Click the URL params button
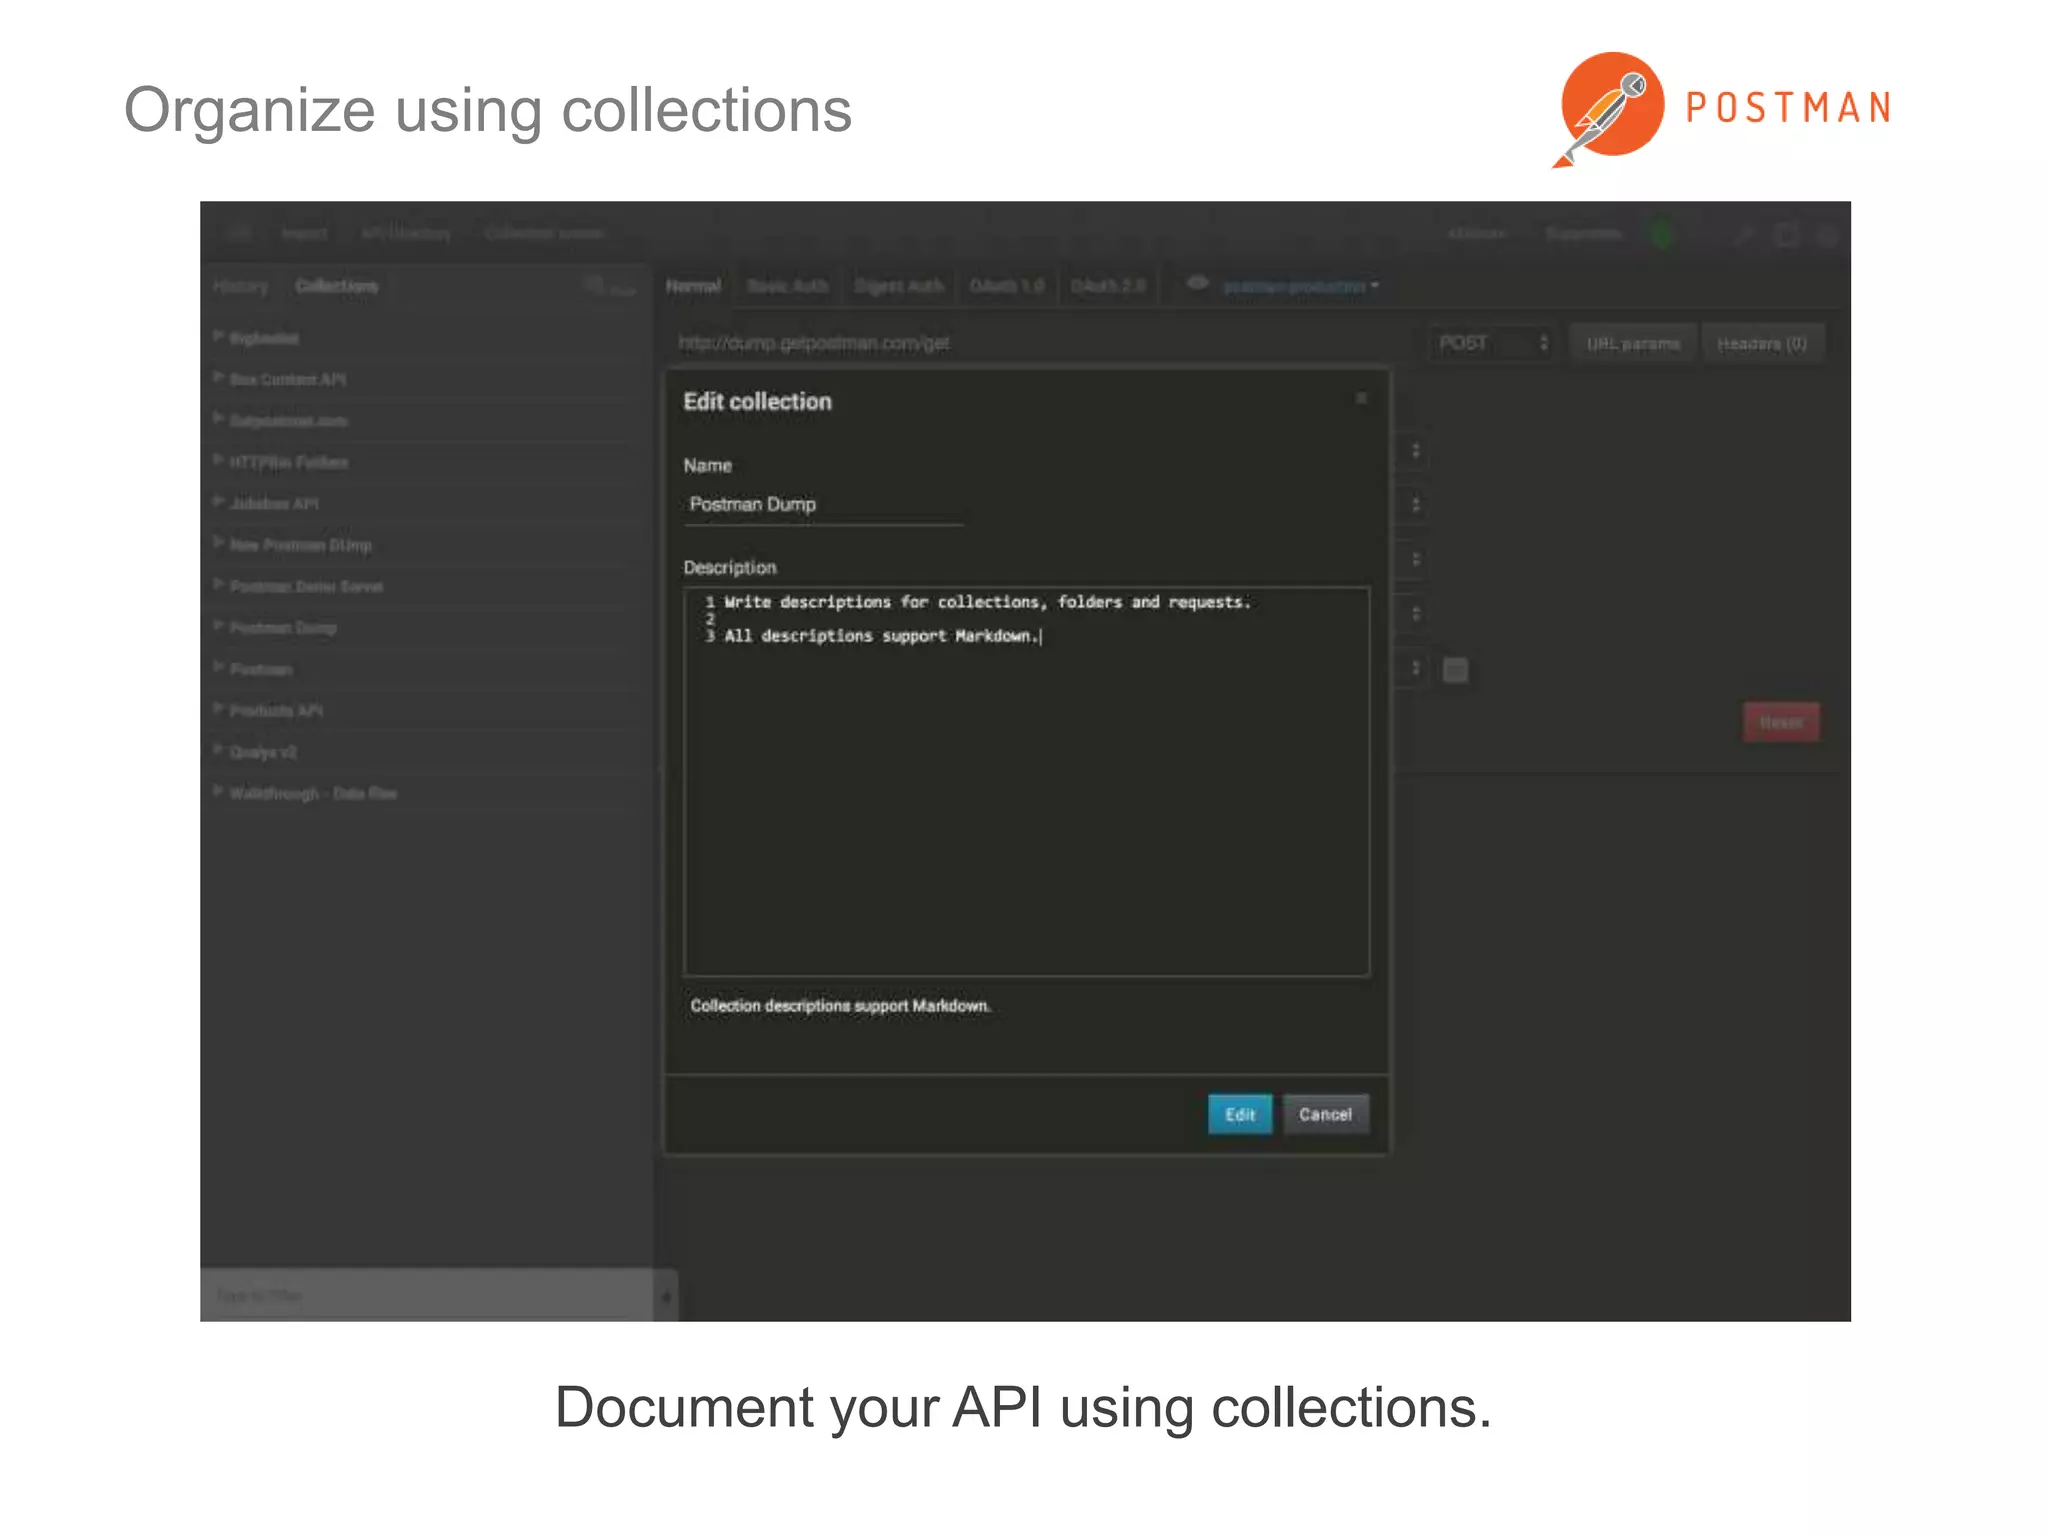Viewport: 2048px width, 1536px height. coord(1633,343)
